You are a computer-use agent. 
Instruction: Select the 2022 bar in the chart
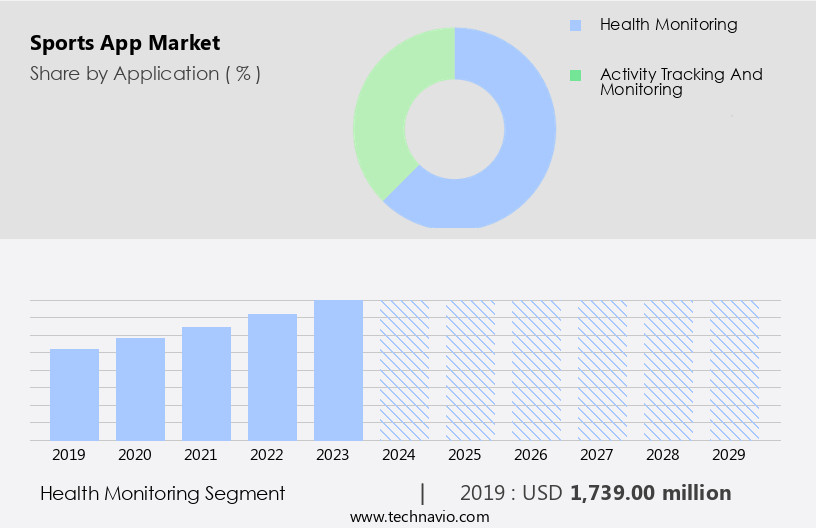tap(272, 377)
